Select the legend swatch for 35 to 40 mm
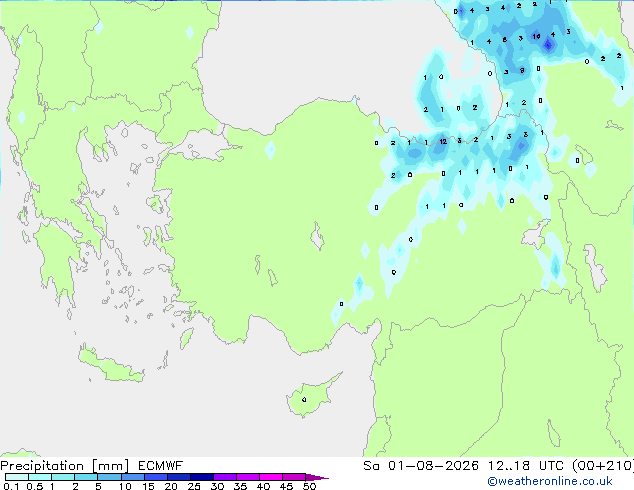Viewport: 634px width, 490px height. [247, 477]
